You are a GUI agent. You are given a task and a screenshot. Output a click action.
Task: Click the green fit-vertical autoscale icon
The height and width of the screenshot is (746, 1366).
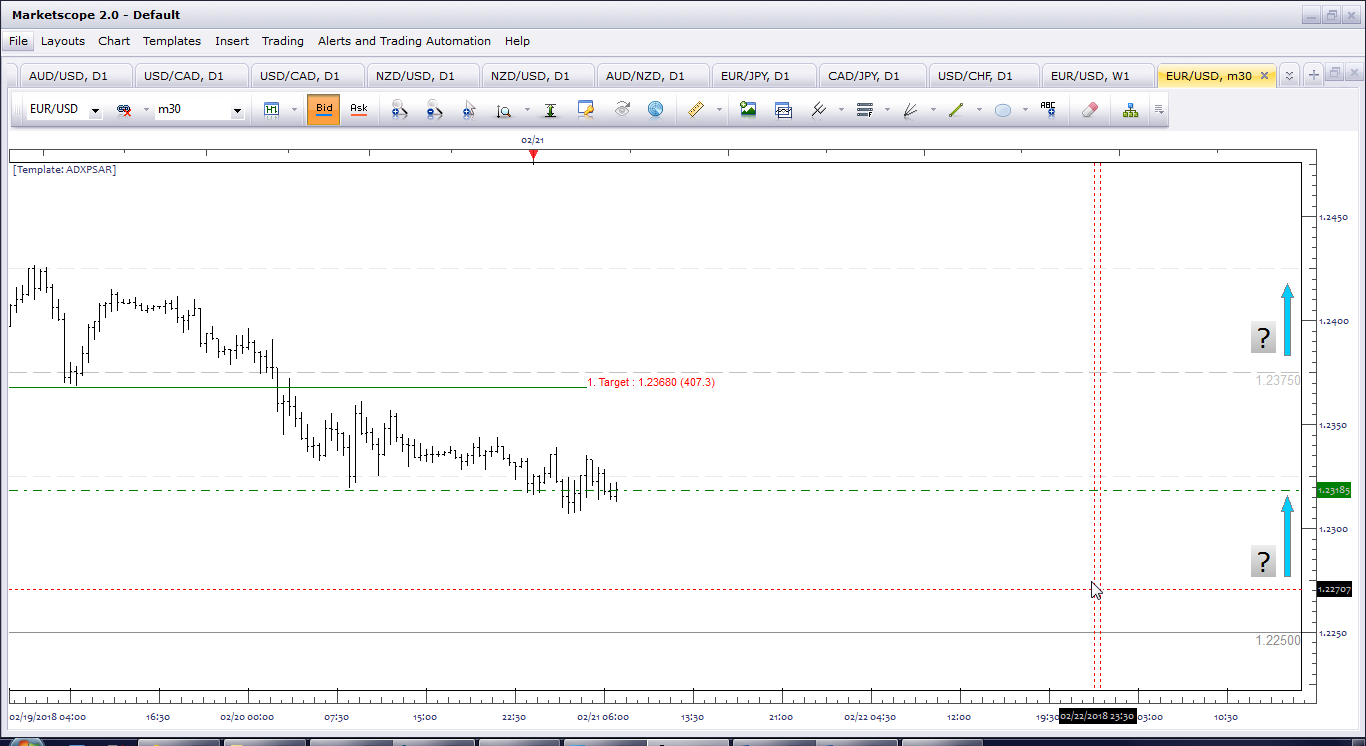(x=550, y=110)
